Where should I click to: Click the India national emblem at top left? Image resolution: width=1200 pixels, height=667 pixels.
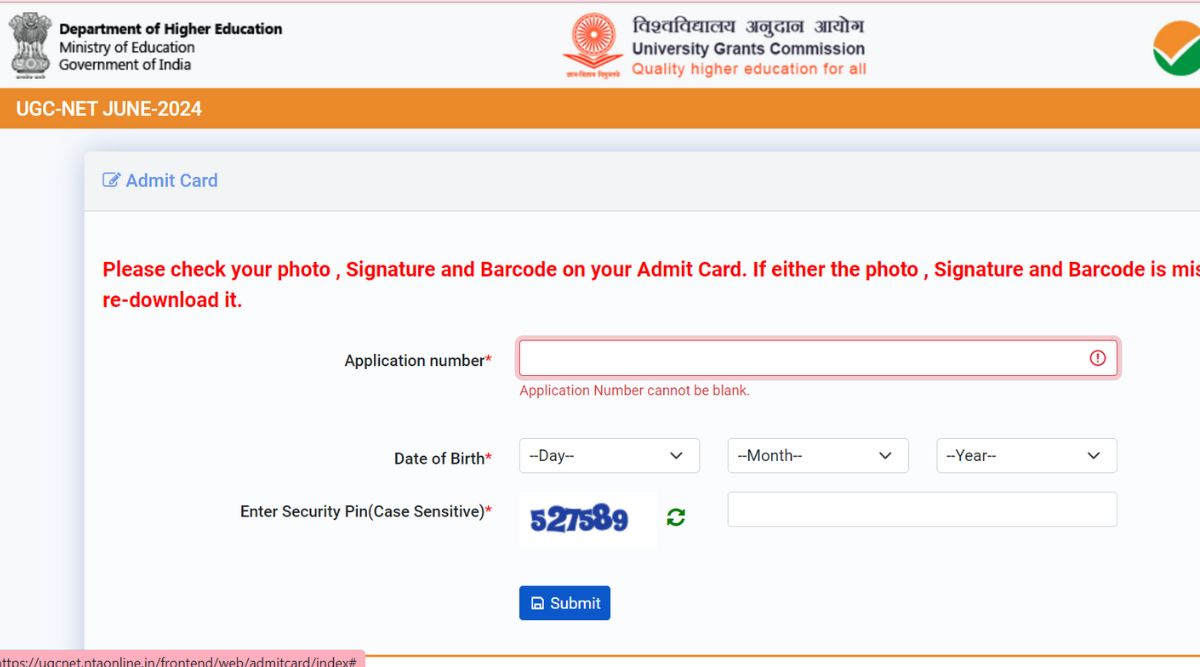(30, 45)
